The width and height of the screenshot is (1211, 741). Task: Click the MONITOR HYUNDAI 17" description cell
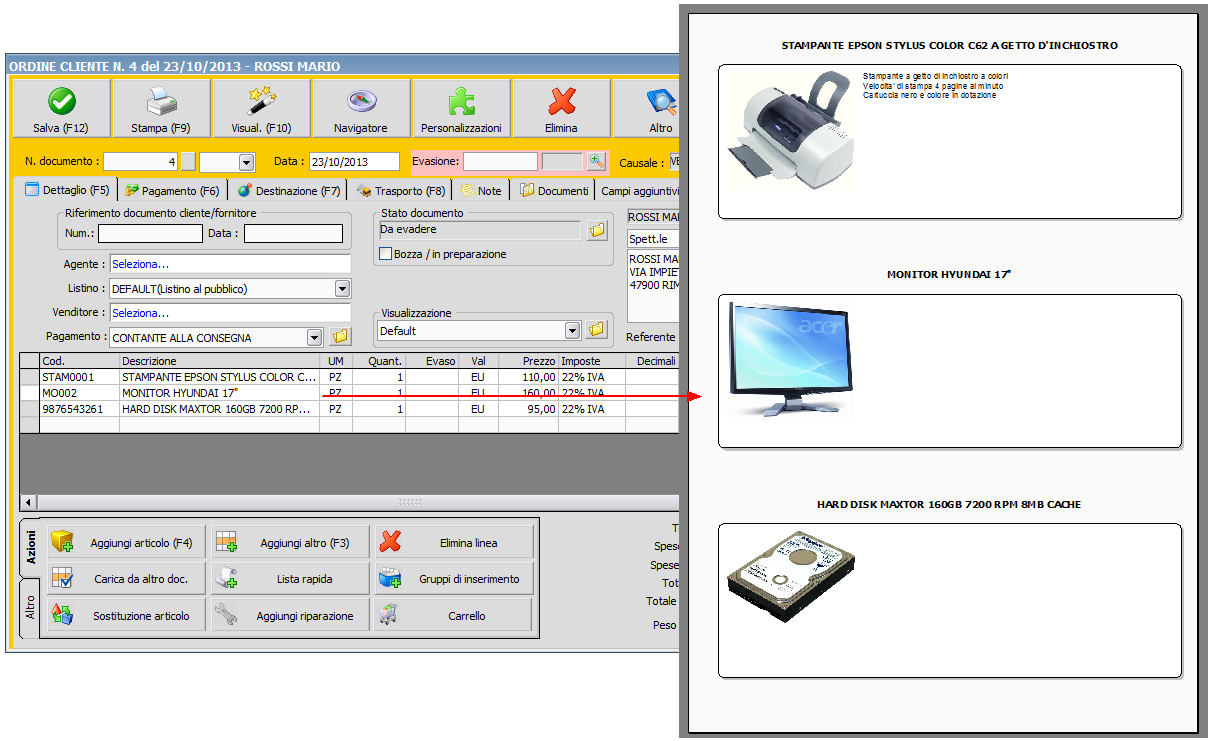click(219, 393)
